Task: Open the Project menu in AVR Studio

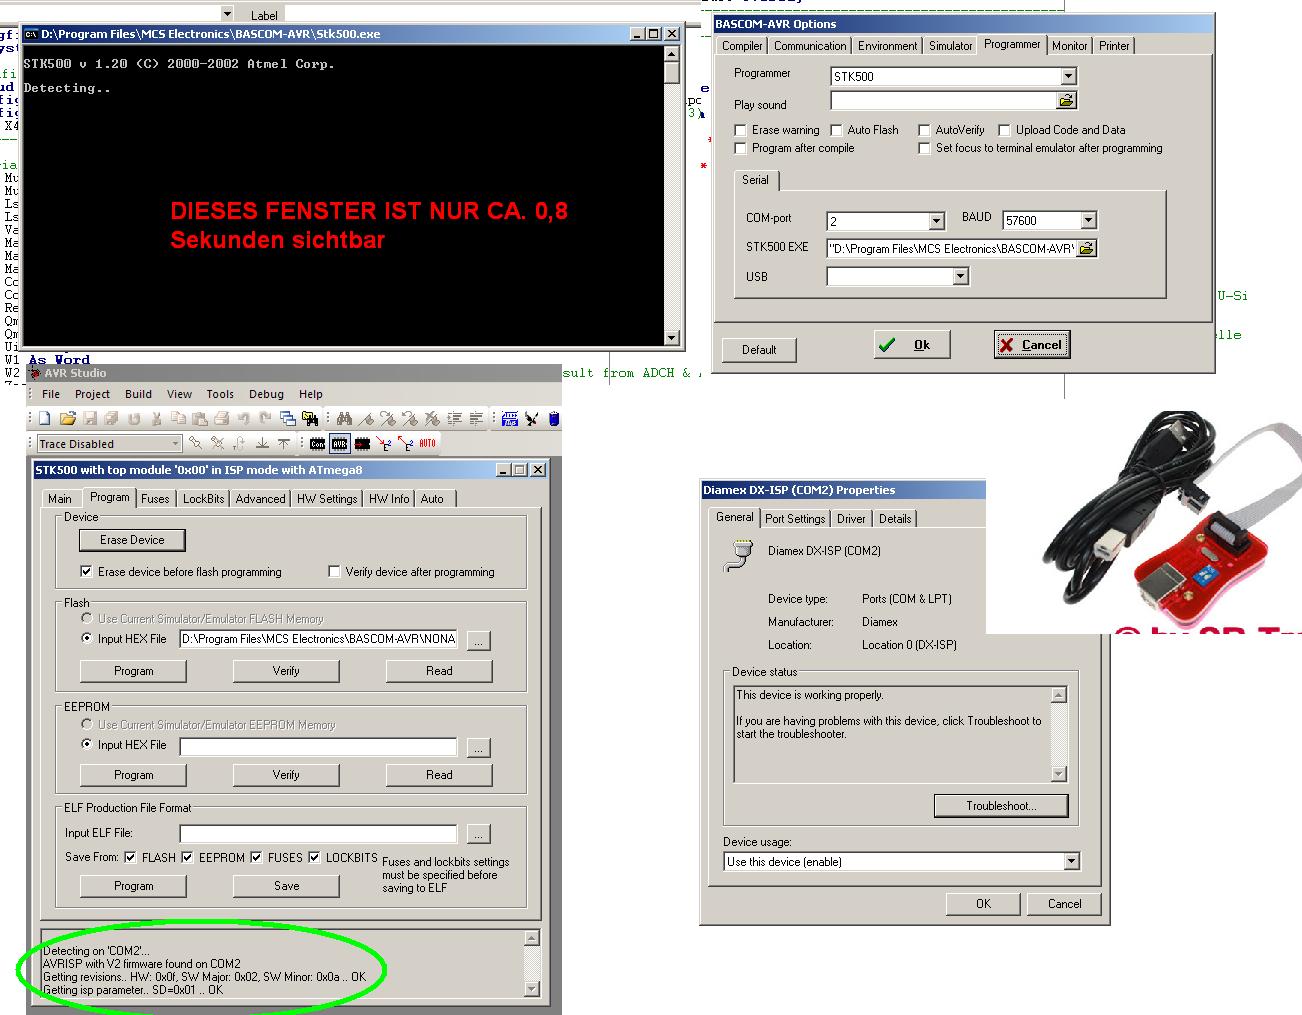Action: click(x=92, y=394)
